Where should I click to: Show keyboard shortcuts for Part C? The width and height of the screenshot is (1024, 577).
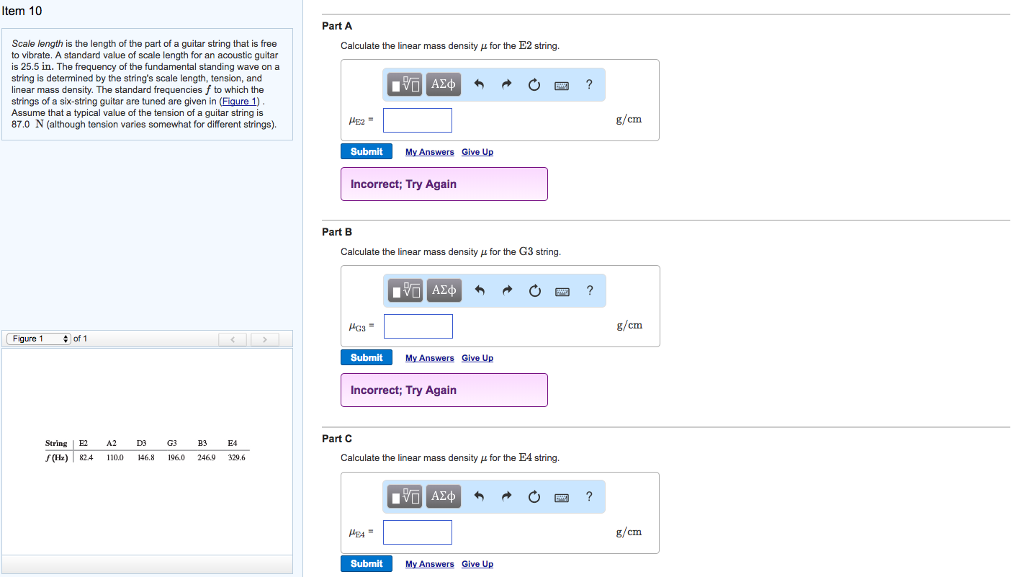(x=562, y=498)
